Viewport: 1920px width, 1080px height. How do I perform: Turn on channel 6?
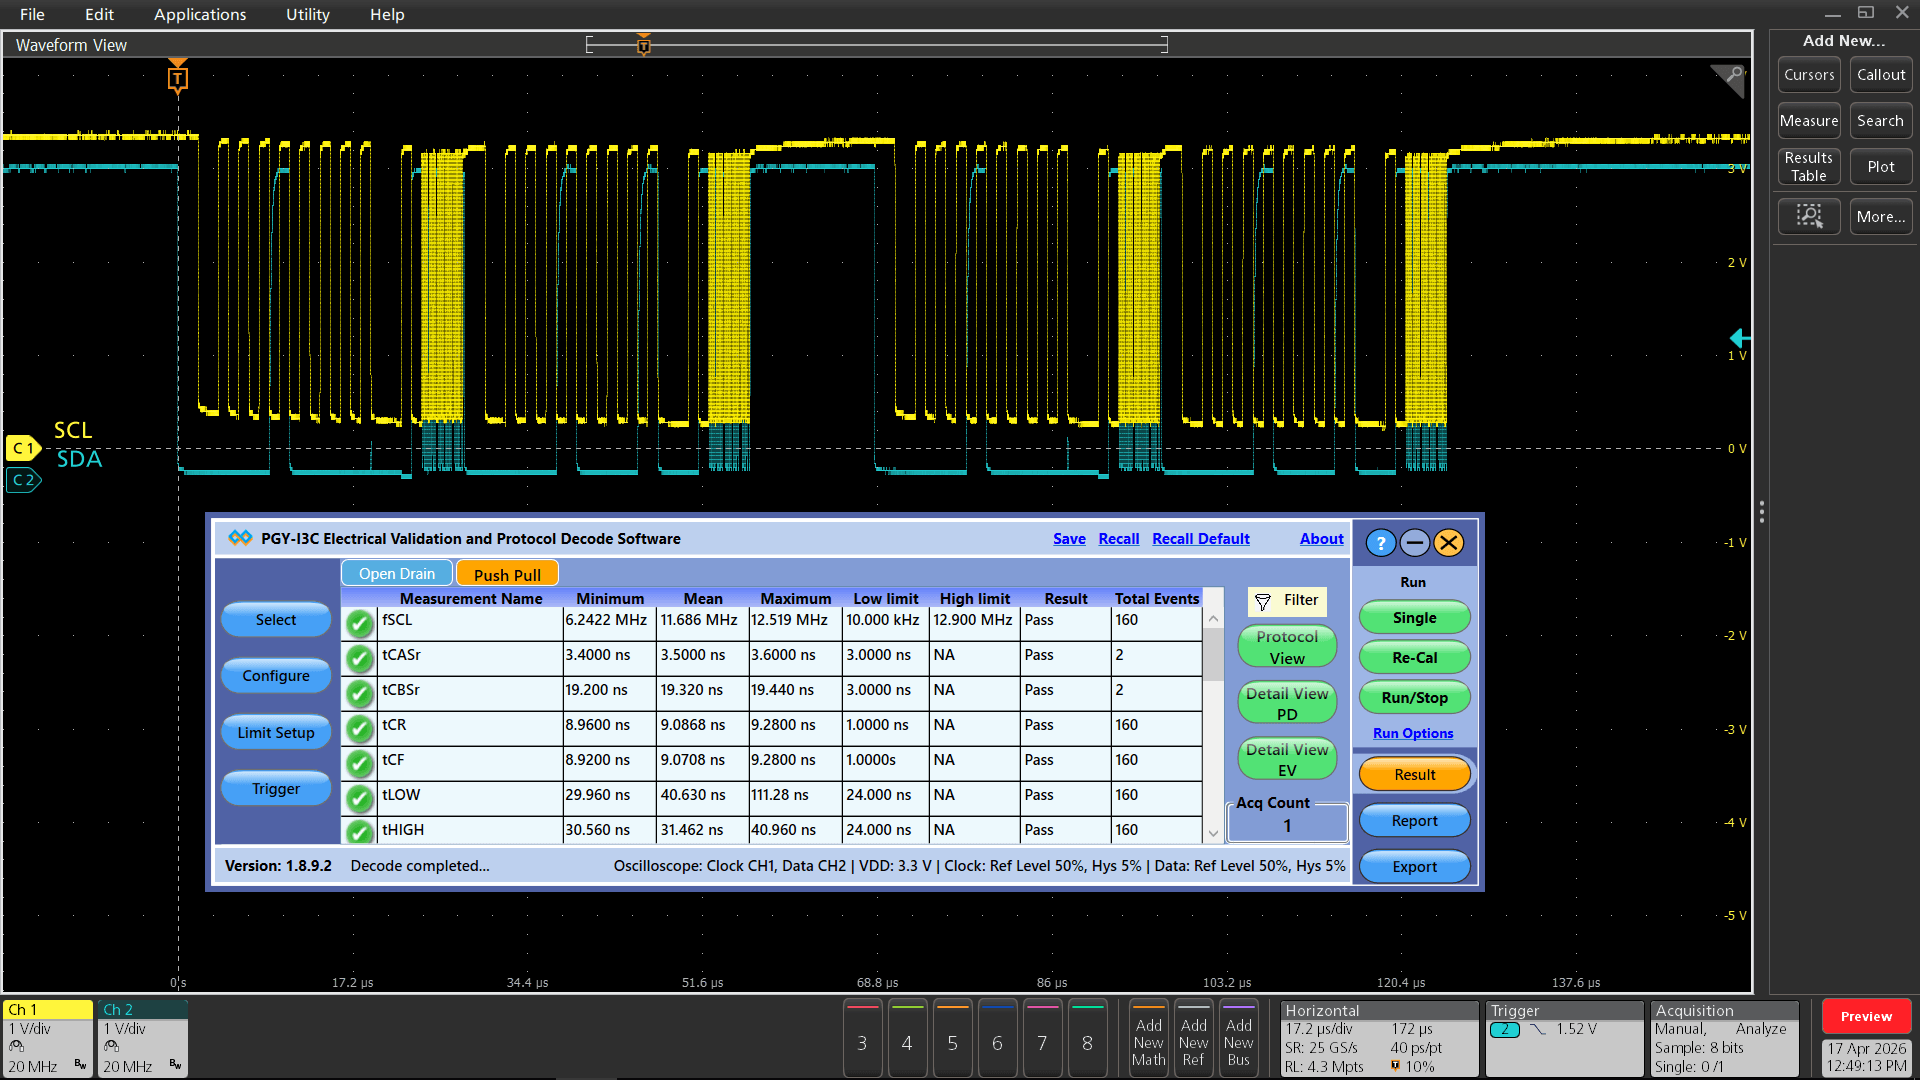(997, 1039)
